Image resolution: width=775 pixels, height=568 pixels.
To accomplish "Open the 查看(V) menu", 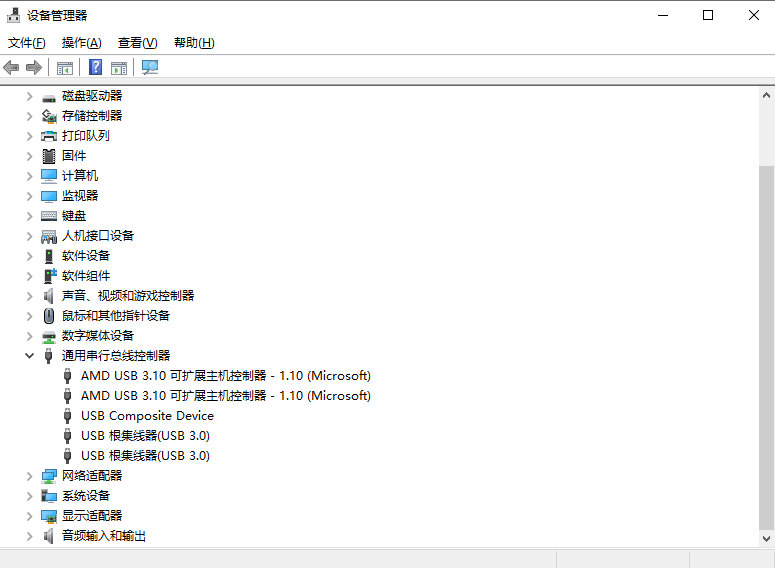I will click(137, 43).
